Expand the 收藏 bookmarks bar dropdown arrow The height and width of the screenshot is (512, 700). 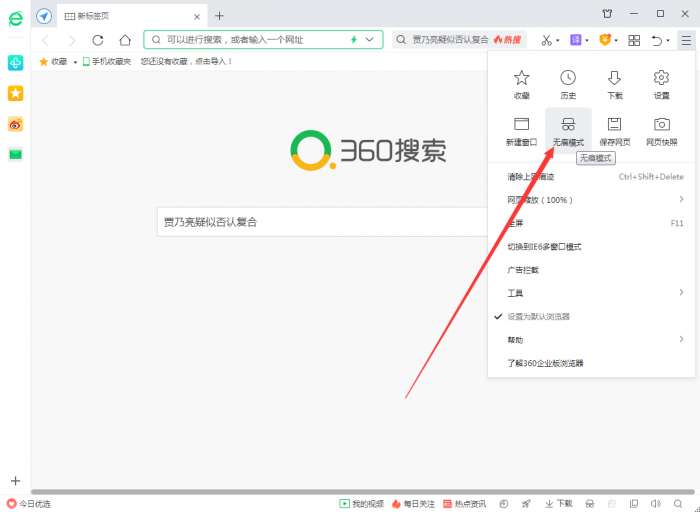(x=75, y=62)
